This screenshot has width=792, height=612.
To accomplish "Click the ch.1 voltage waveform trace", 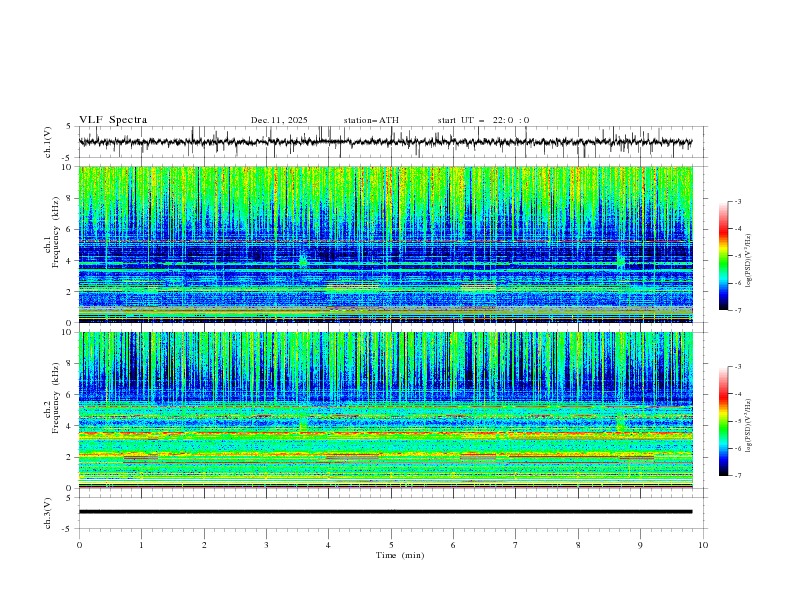I will pyautogui.click(x=385, y=142).
